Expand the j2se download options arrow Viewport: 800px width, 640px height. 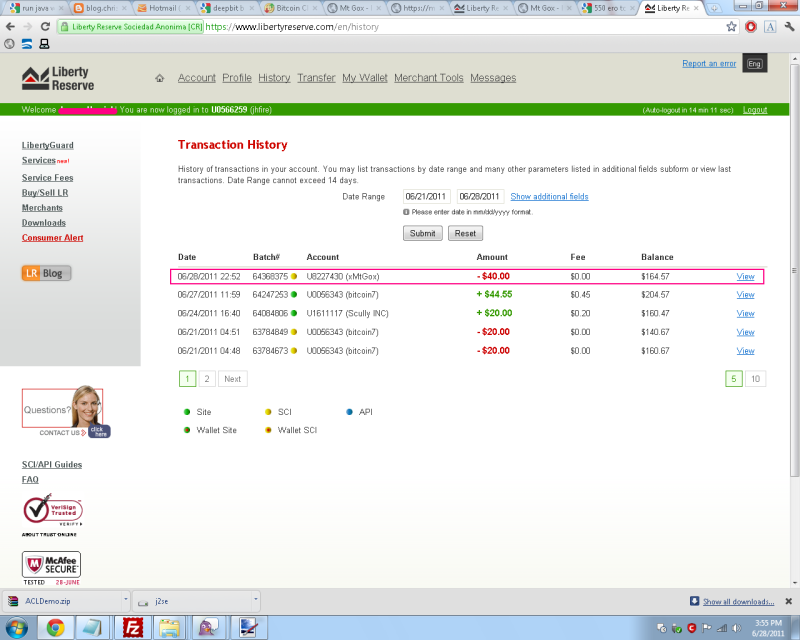point(254,601)
